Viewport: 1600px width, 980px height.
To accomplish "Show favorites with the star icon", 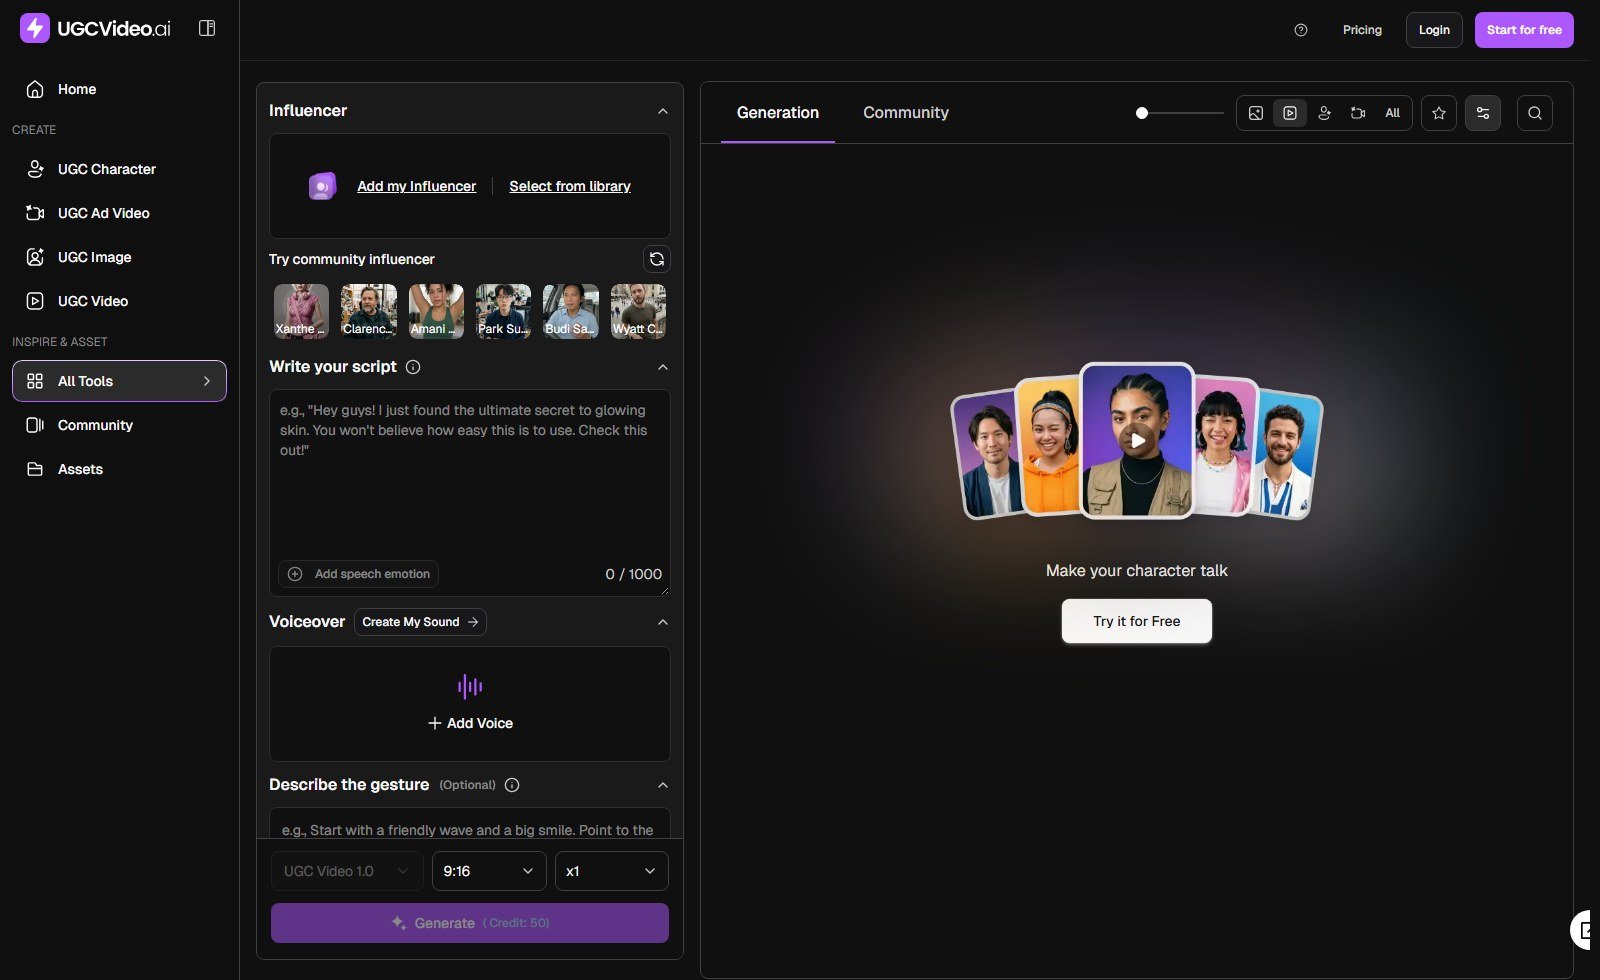I will 1439,113.
